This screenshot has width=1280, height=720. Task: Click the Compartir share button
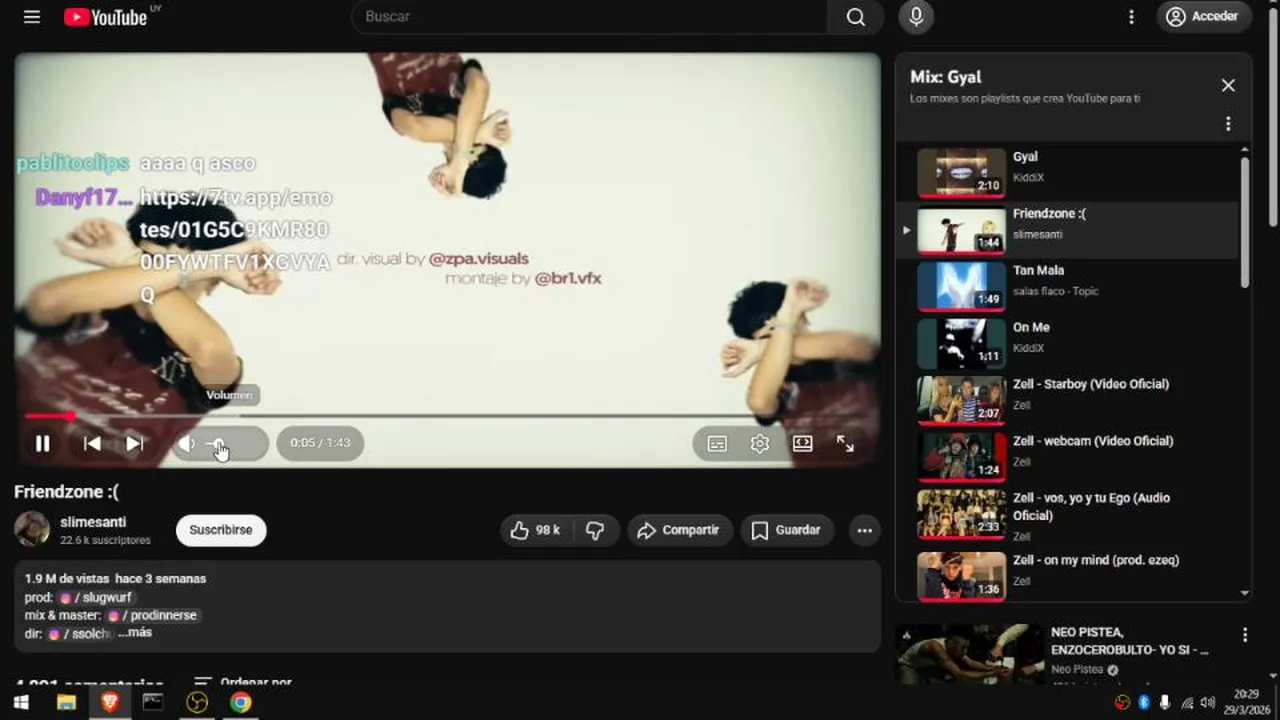[x=680, y=530]
